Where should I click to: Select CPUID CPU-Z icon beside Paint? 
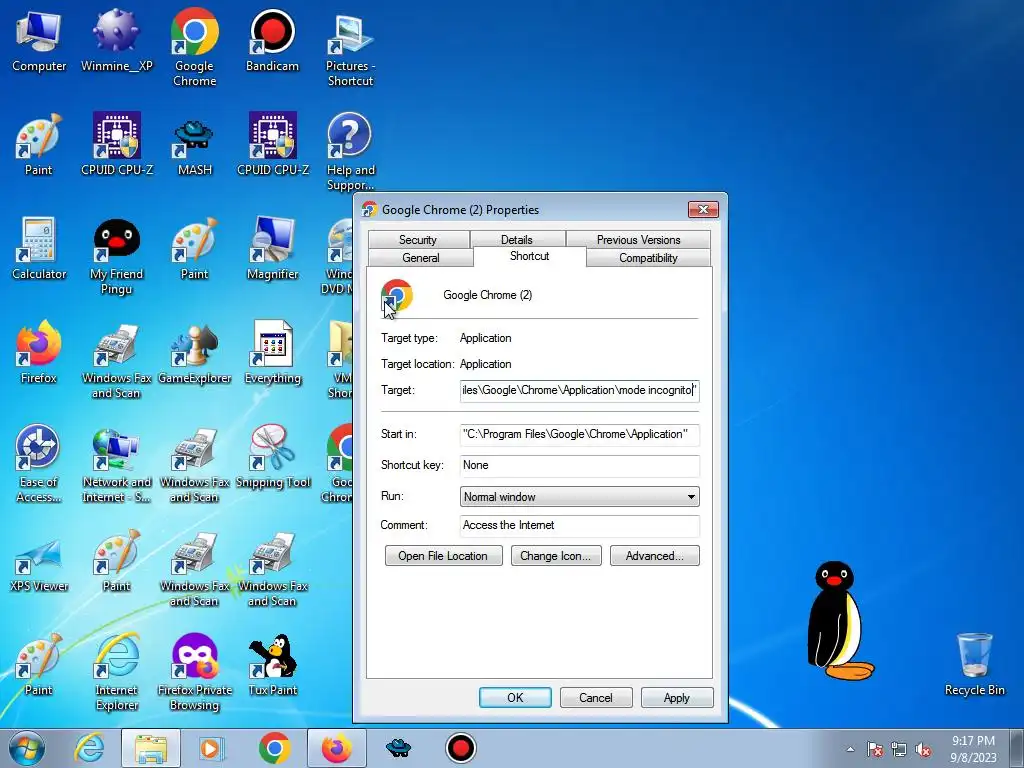[x=116, y=145]
